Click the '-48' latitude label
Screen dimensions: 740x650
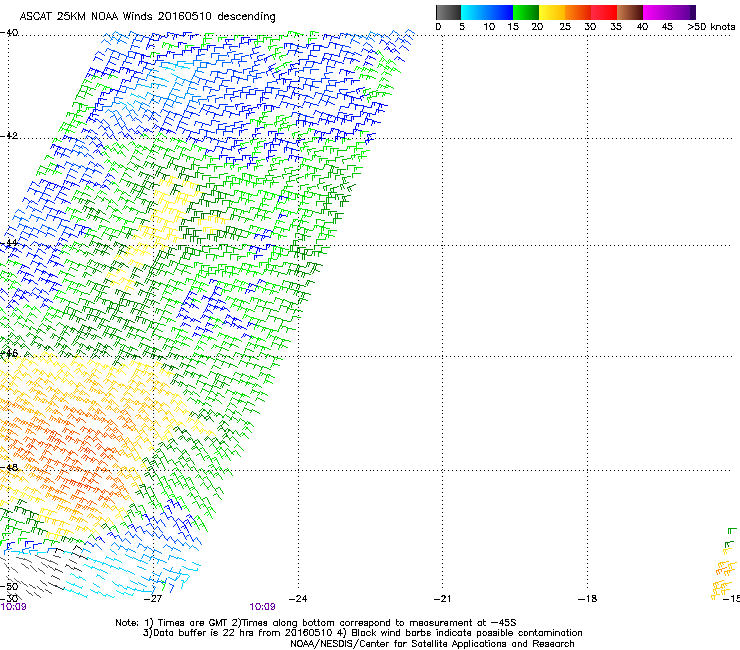[9, 467]
